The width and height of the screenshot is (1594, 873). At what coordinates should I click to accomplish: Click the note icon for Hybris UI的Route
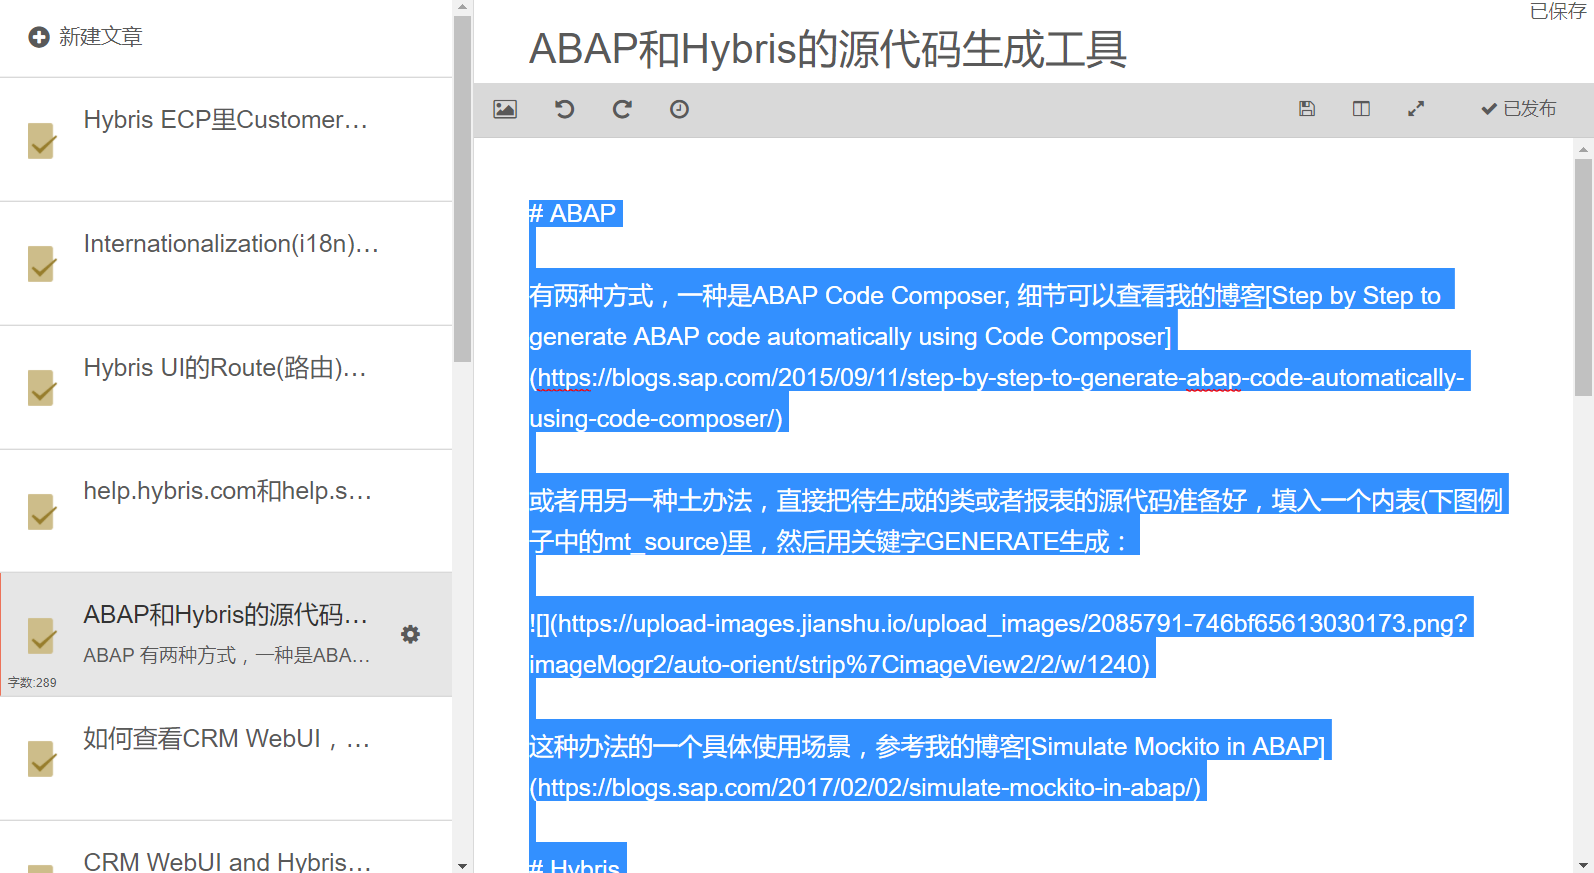pyautogui.click(x=42, y=388)
